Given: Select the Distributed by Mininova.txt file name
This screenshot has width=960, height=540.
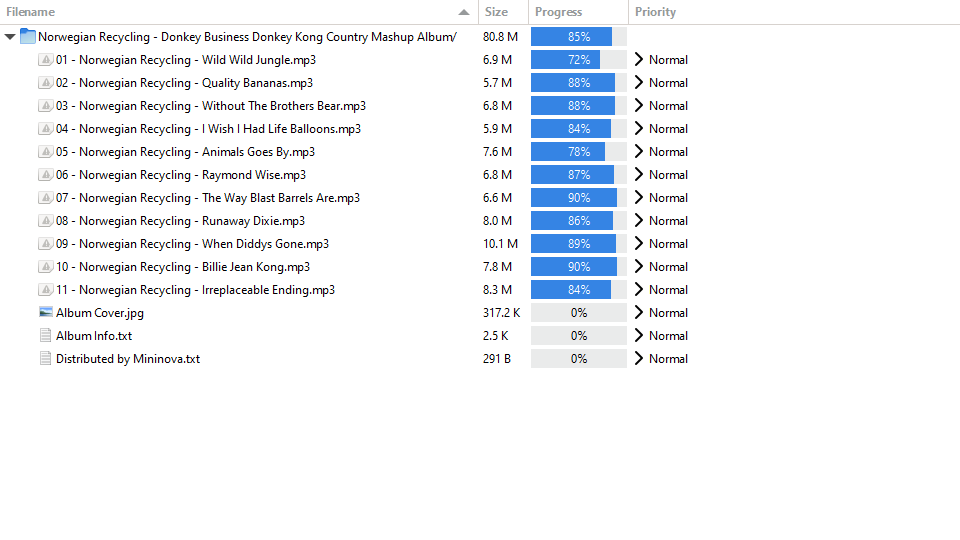Looking at the screenshot, I should pos(128,359).
